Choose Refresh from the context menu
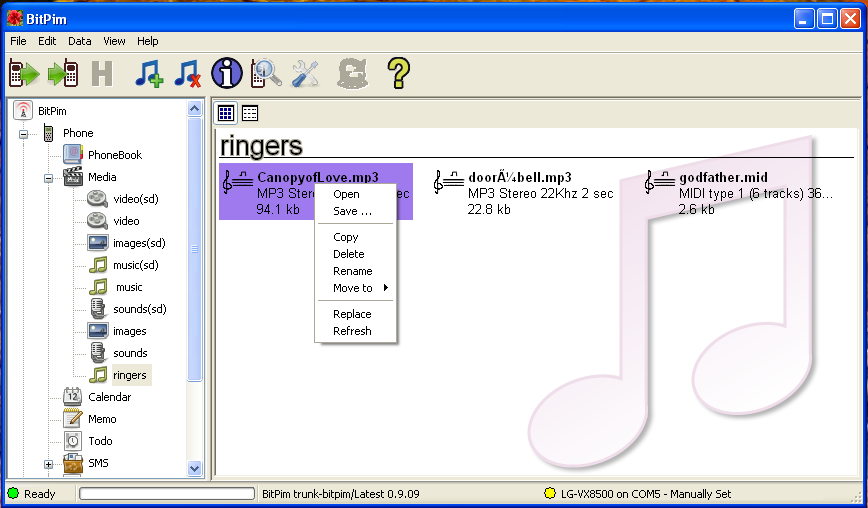Screen dimensions: 868x508 355,331
